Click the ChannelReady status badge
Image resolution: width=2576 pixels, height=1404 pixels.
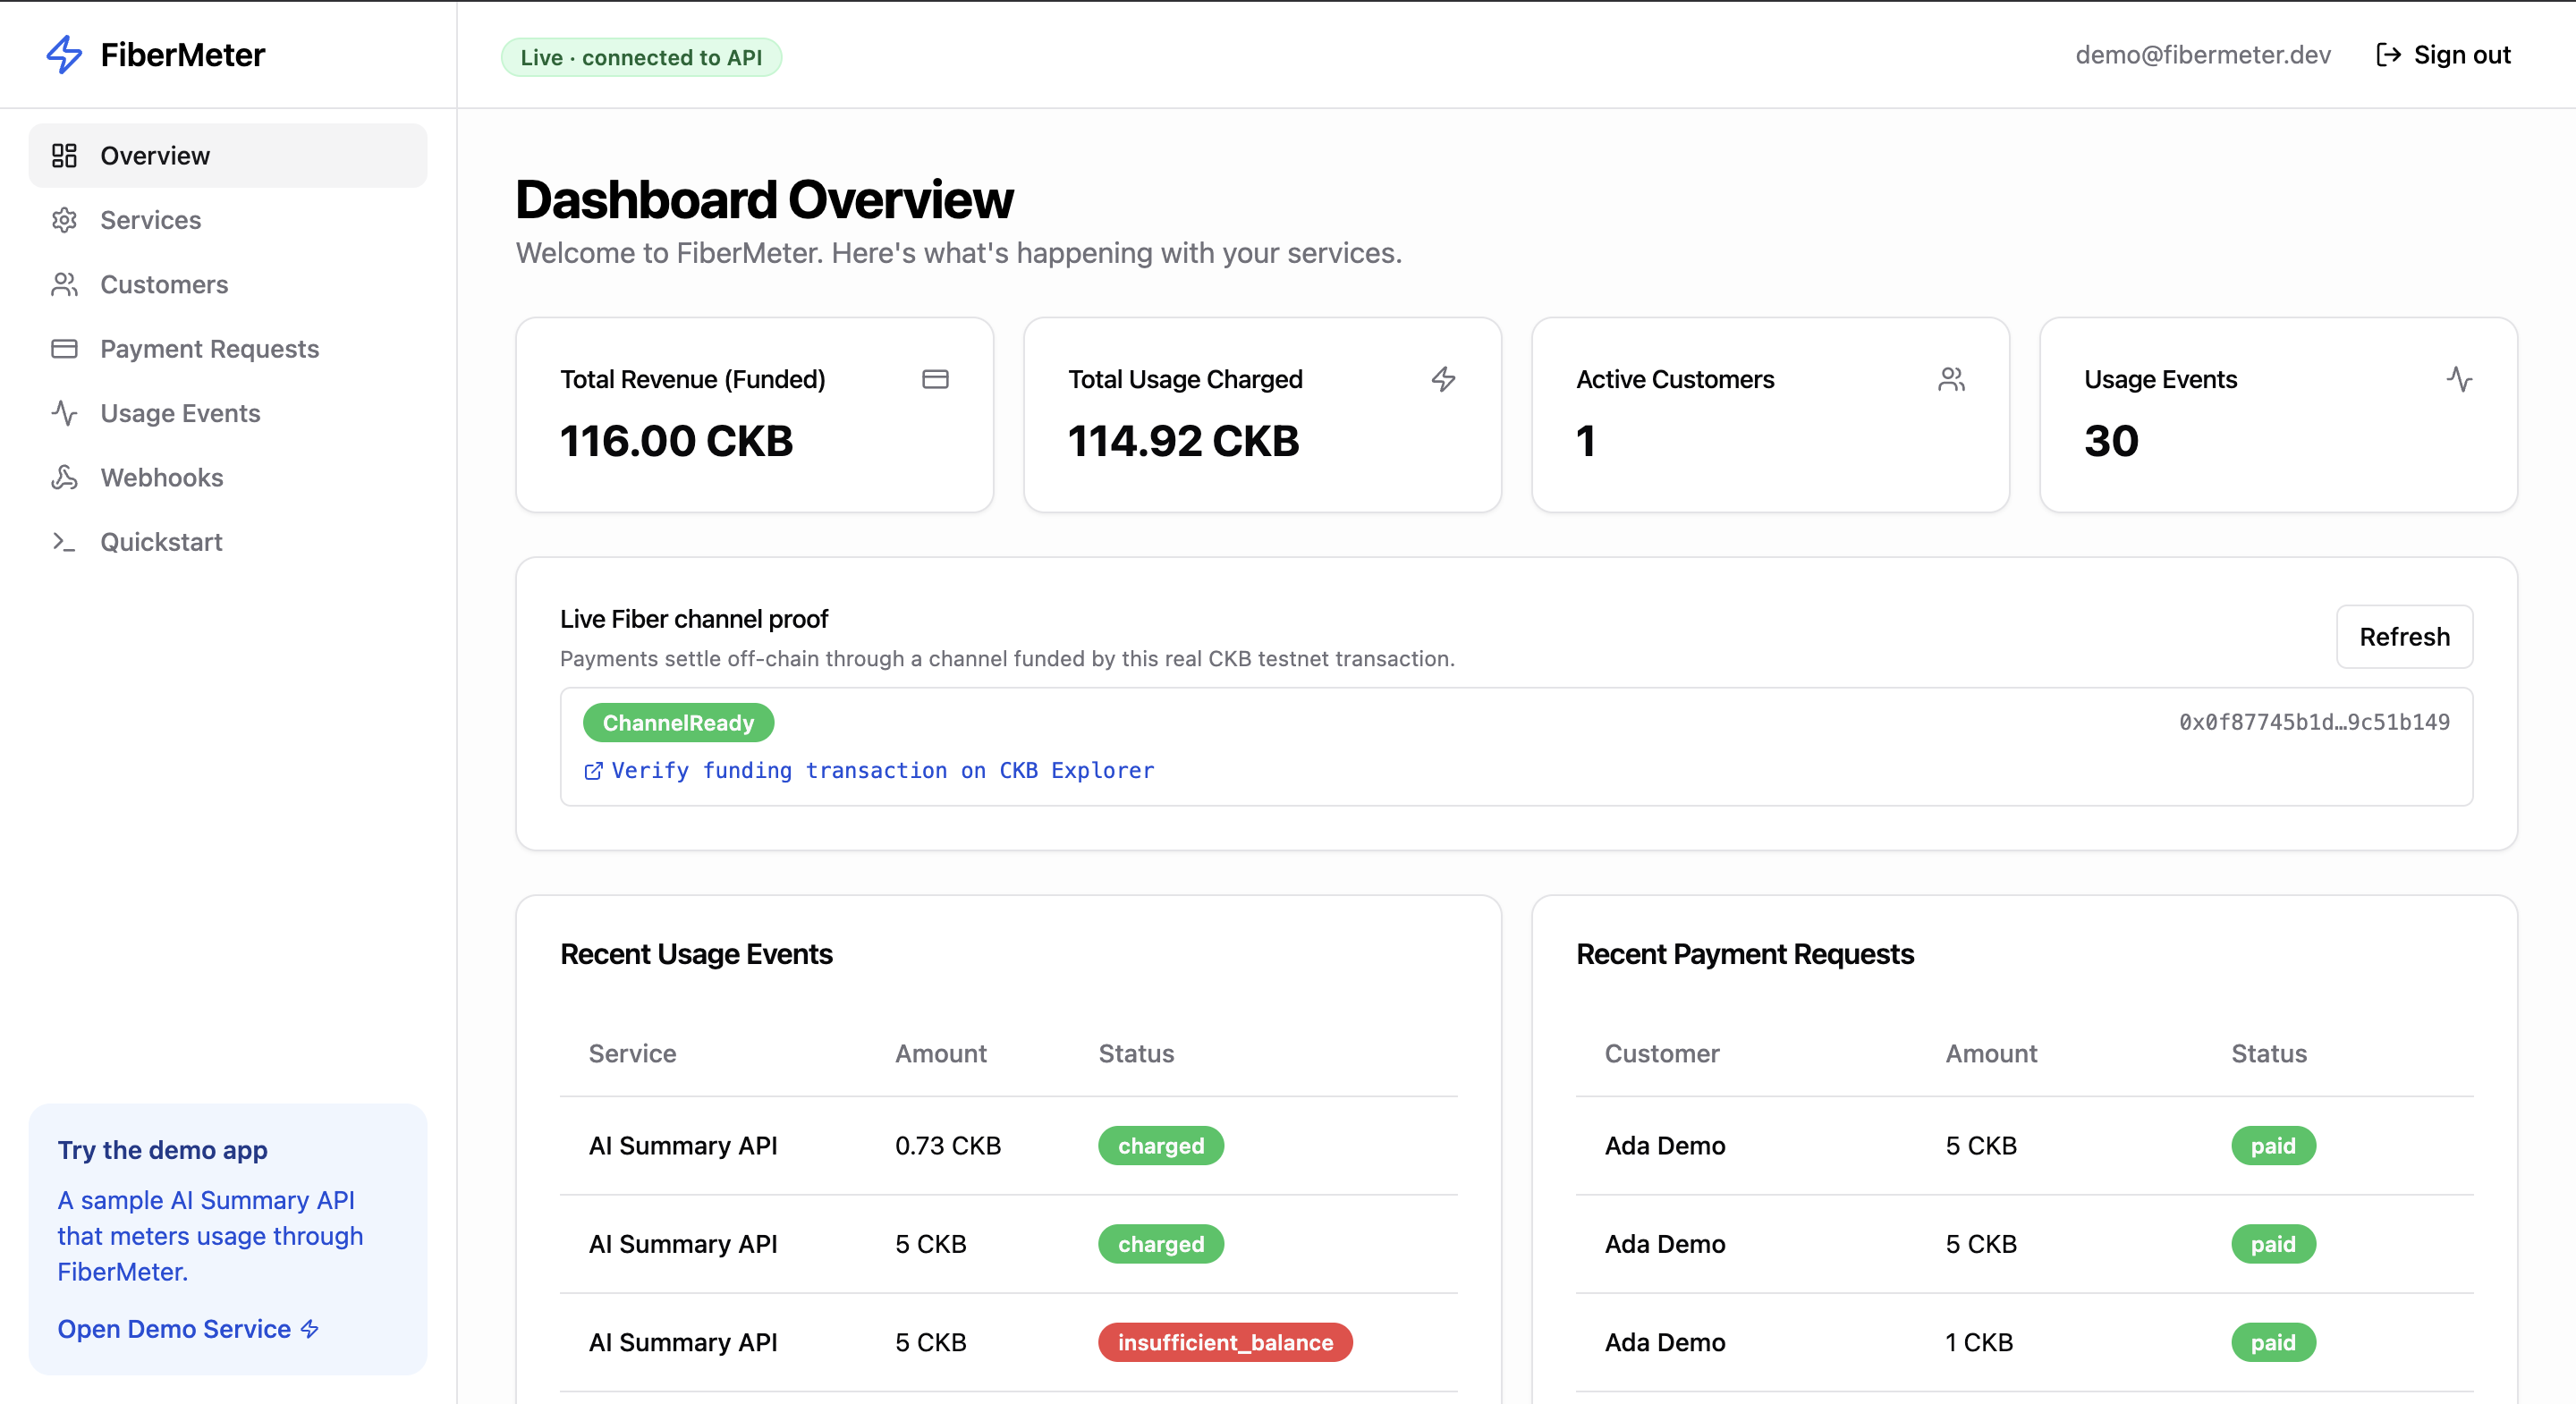point(678,723)
